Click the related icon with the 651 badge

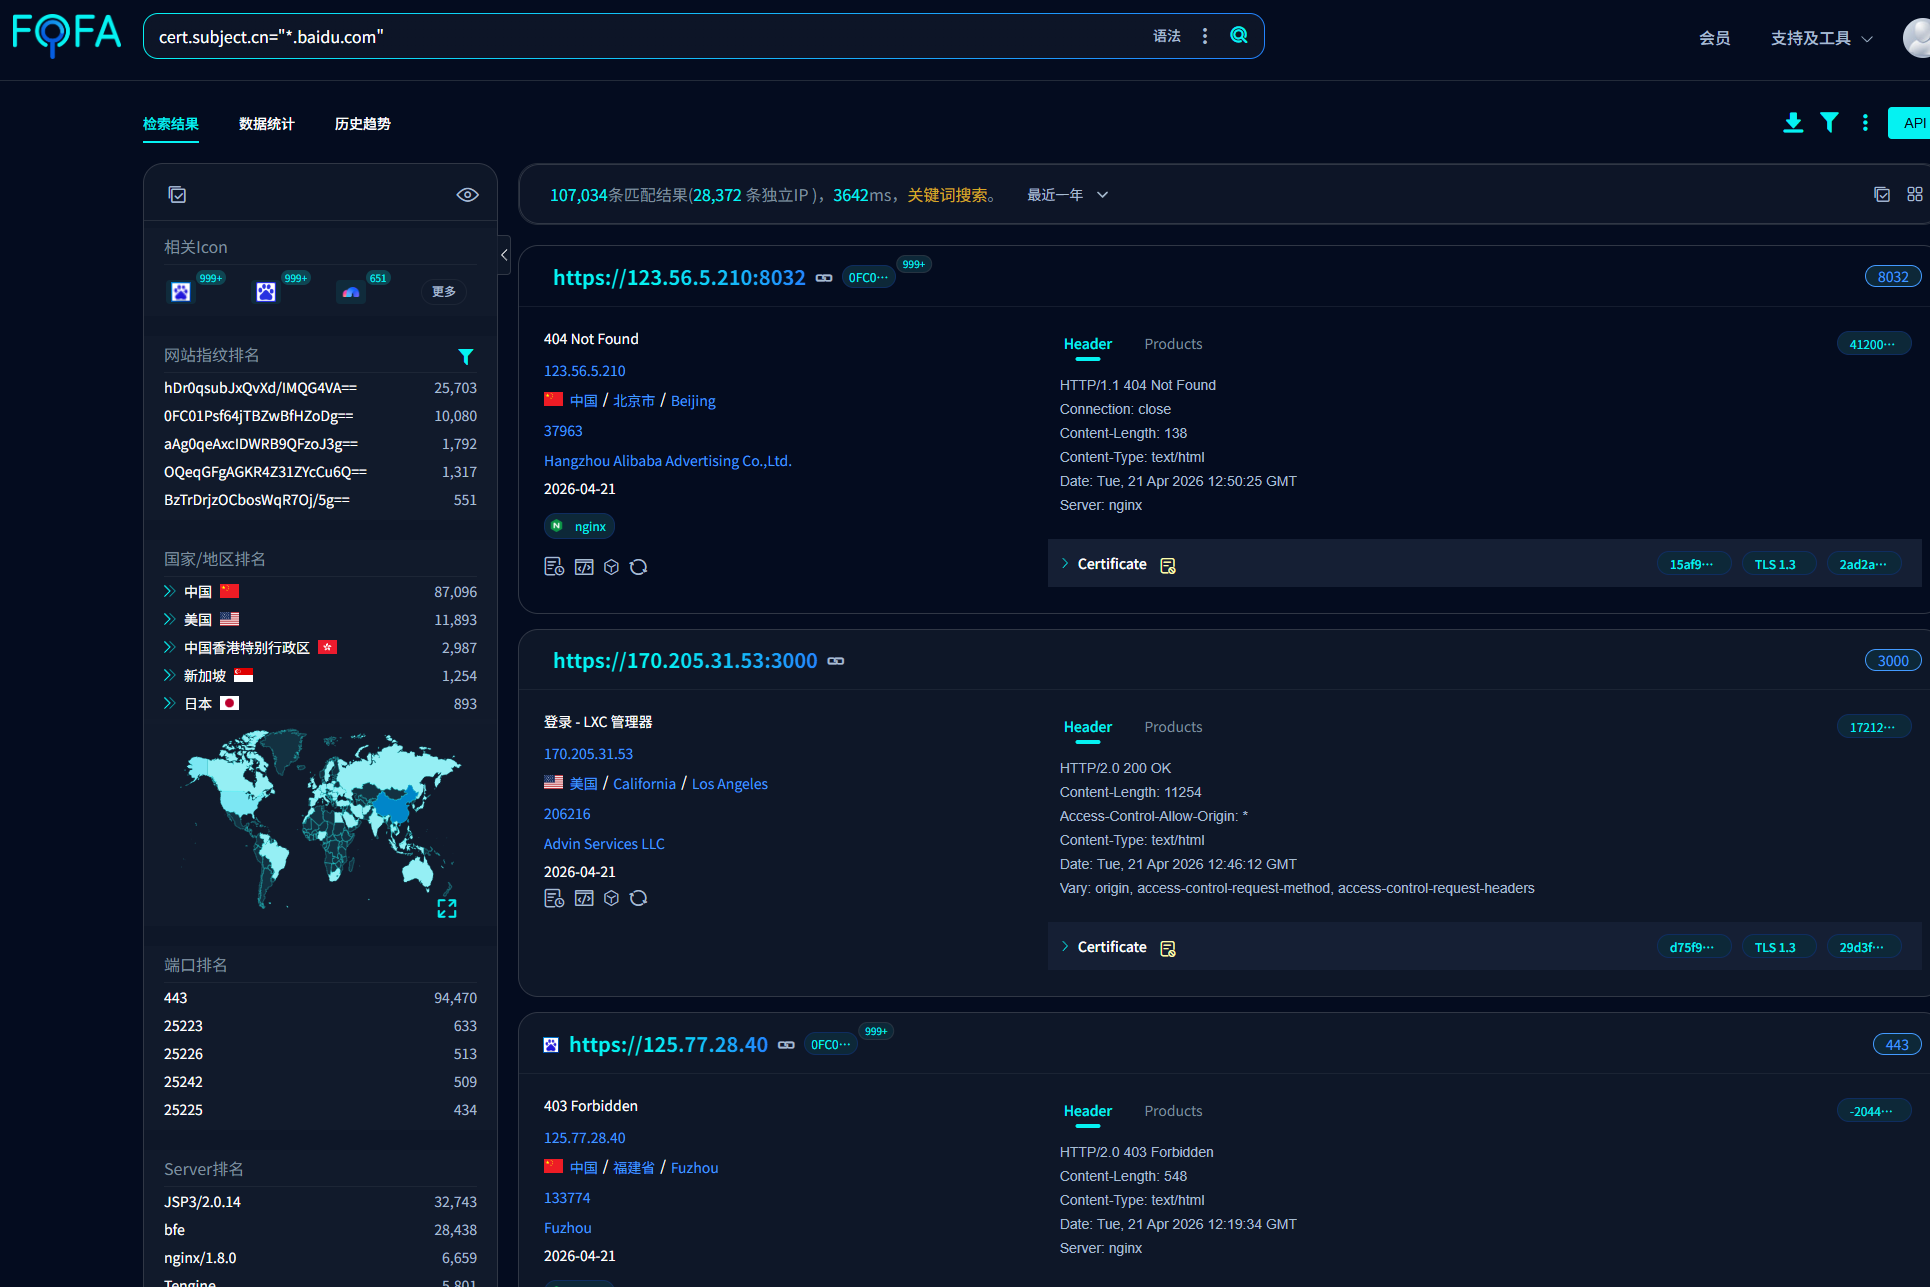pyautogui.click(x=351, y=292)
